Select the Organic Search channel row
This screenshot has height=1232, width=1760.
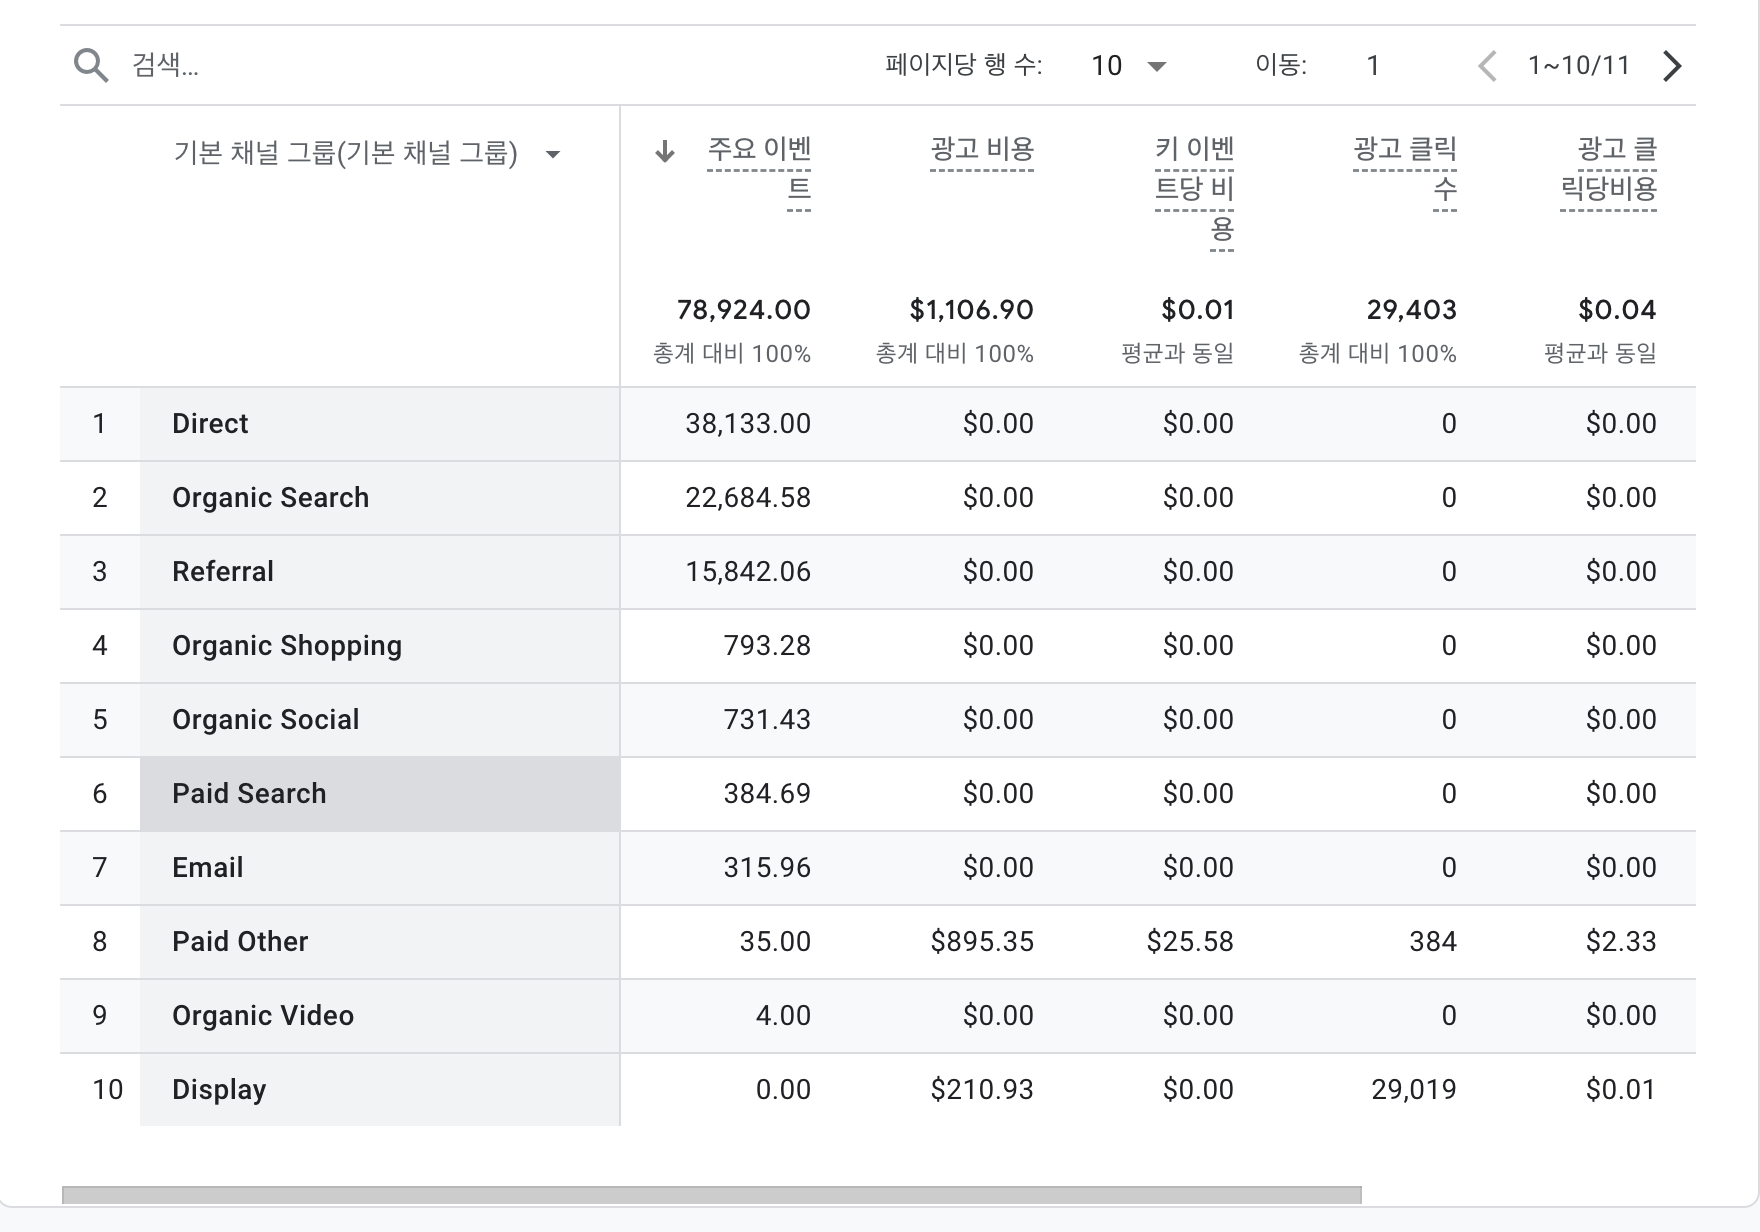coord(878,498)
